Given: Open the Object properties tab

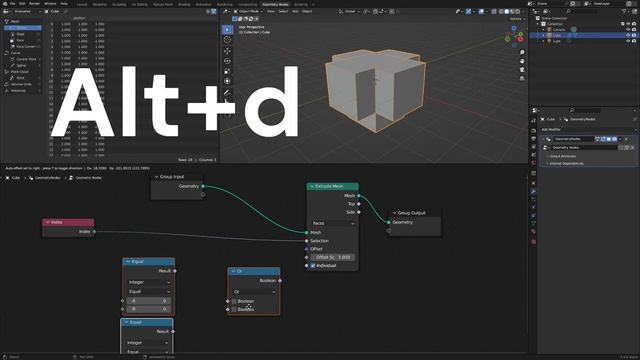Looking at the screenshot, I should [533, 183].
